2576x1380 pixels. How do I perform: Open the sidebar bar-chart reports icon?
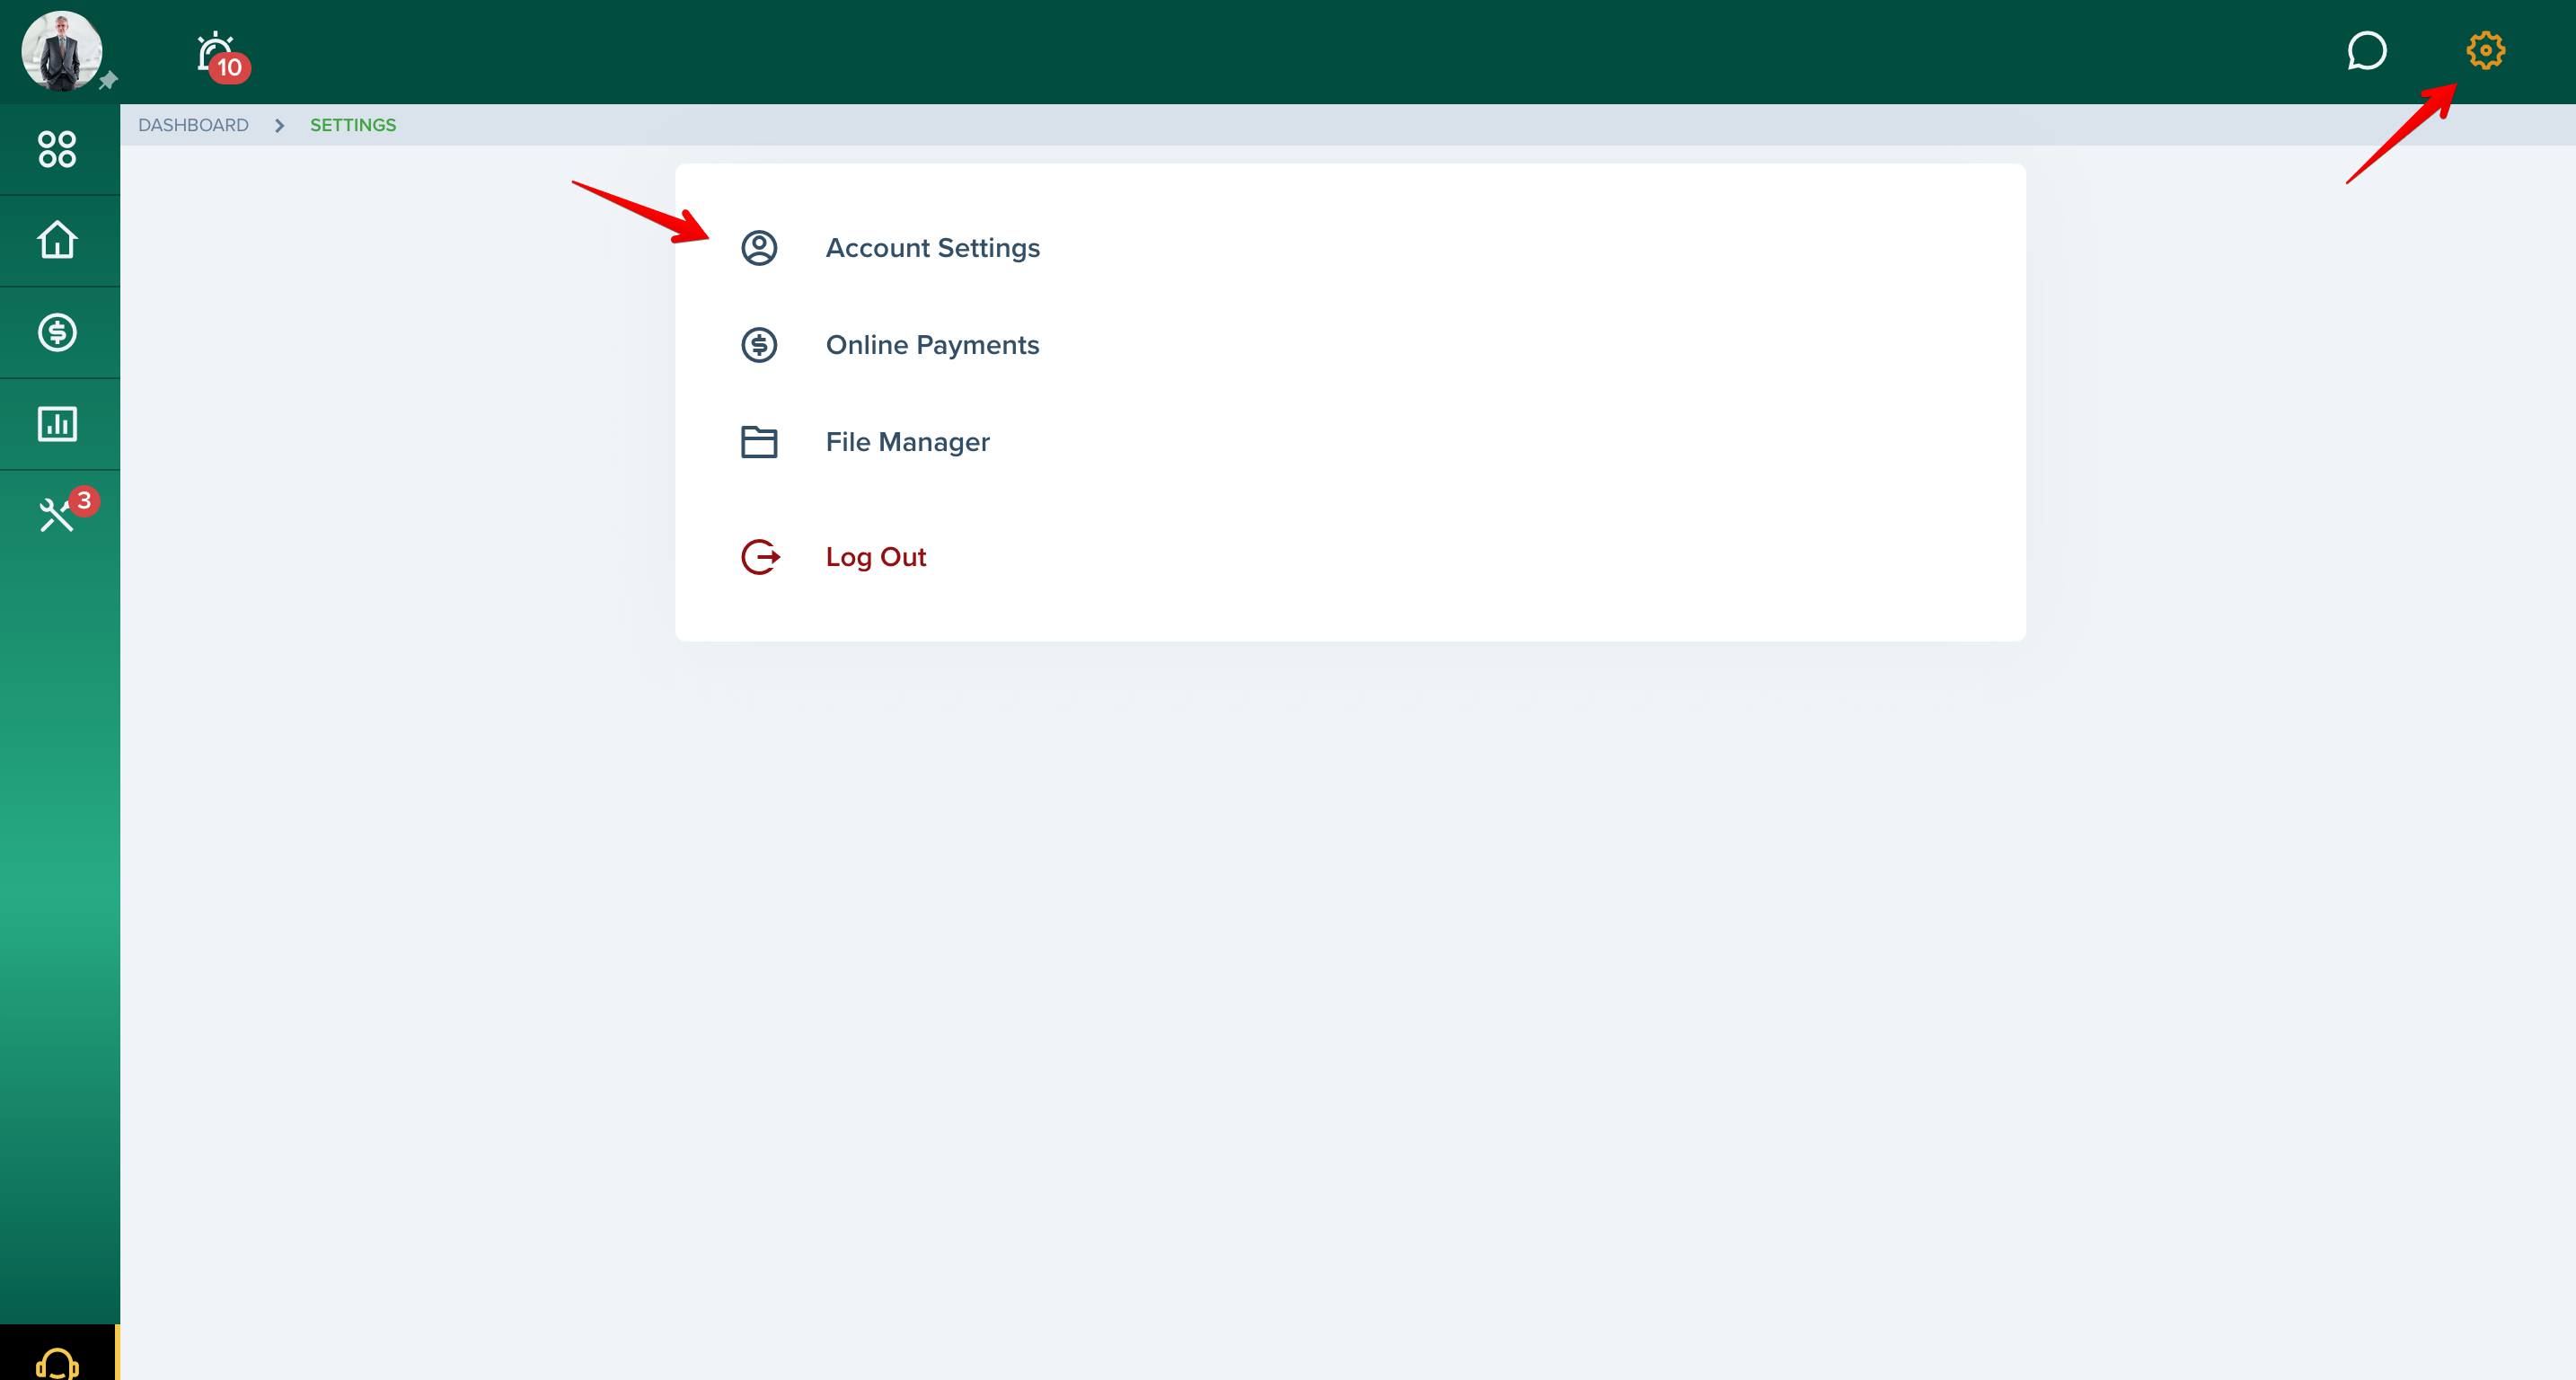[57, 424]
